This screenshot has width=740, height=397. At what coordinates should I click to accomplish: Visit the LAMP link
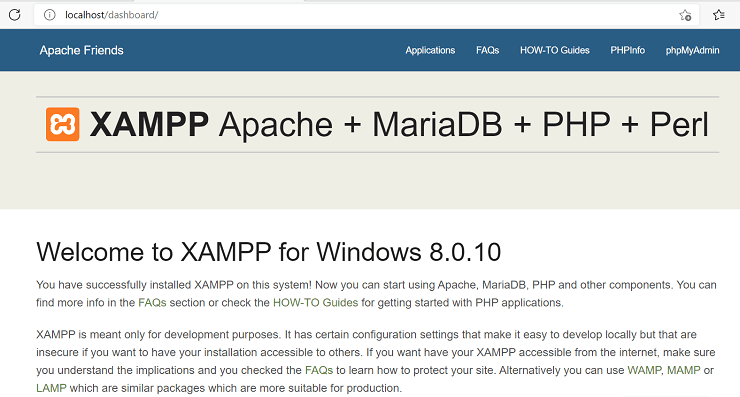click(x=51, y=388)
